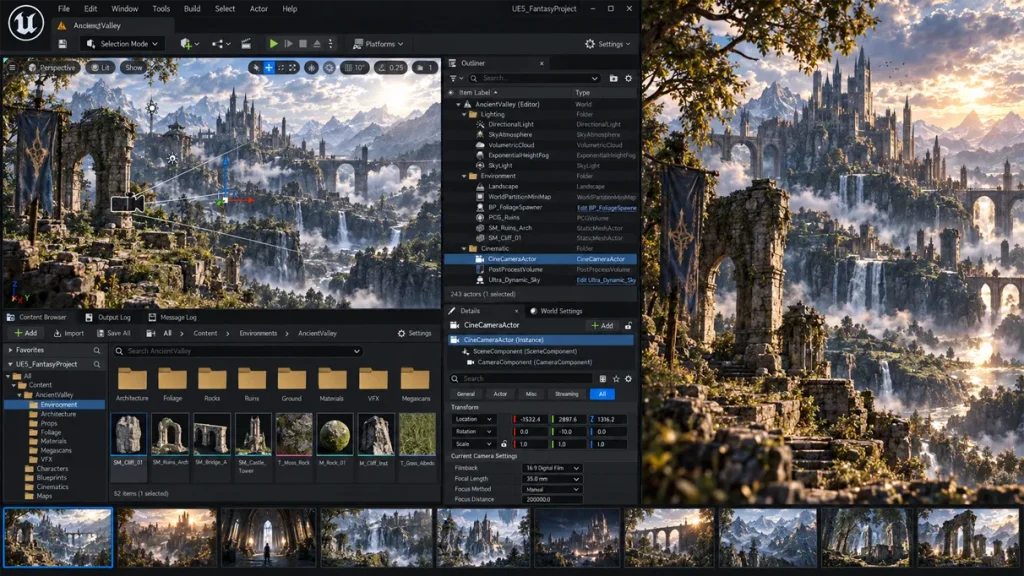
Task: Switch to the World Settings tab
Action: 556,311
